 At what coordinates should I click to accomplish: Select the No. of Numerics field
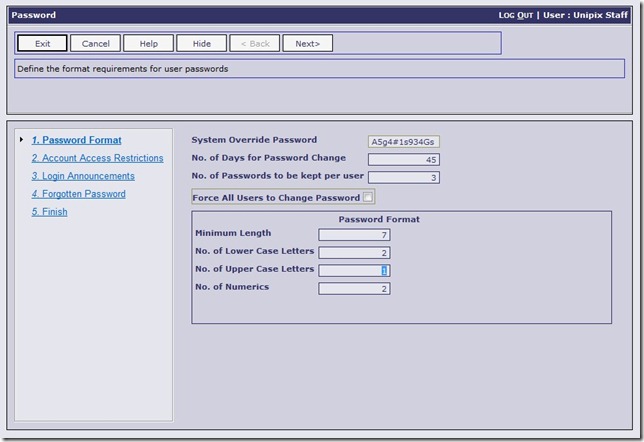point(354,289)
